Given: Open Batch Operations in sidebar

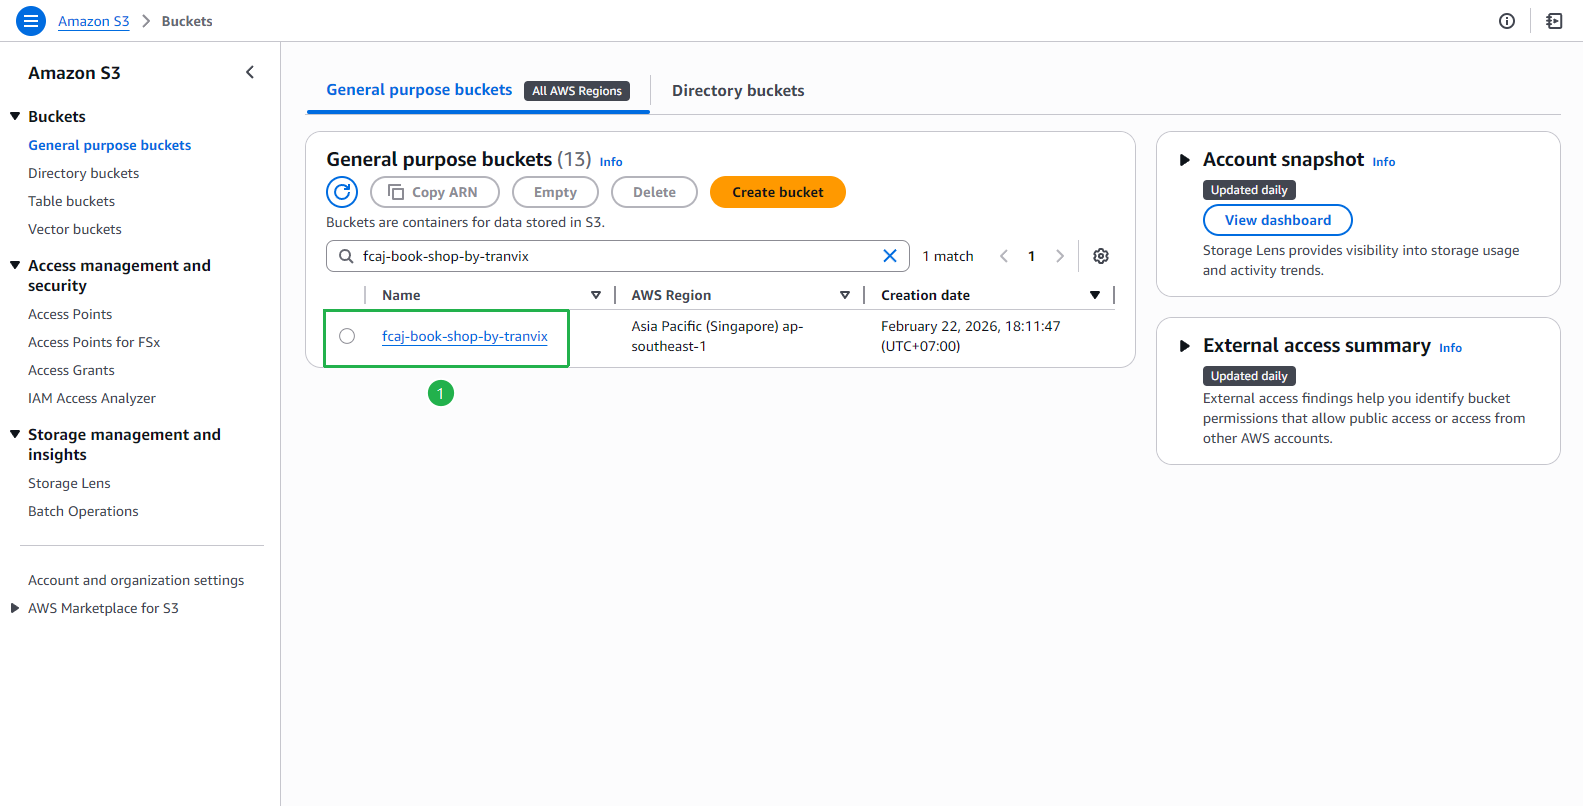Looking at the screenshot, I should coord(84,511).
